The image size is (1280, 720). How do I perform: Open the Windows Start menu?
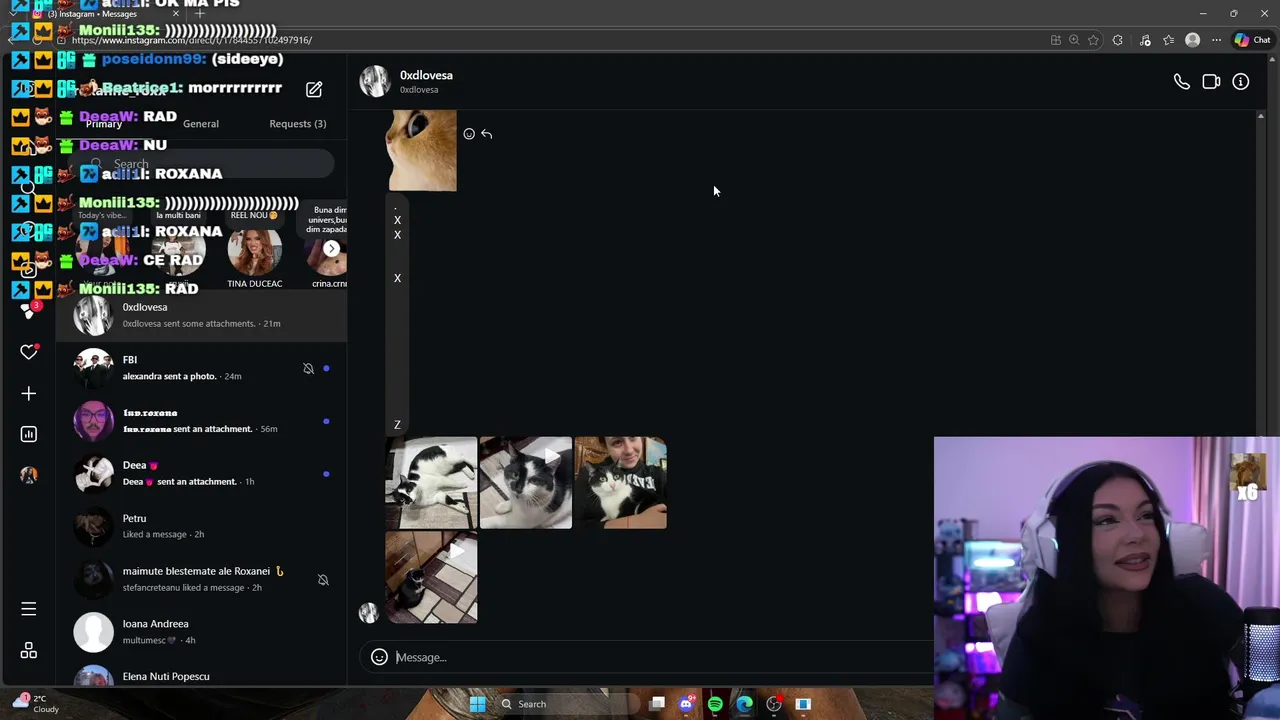click(478, 704)
